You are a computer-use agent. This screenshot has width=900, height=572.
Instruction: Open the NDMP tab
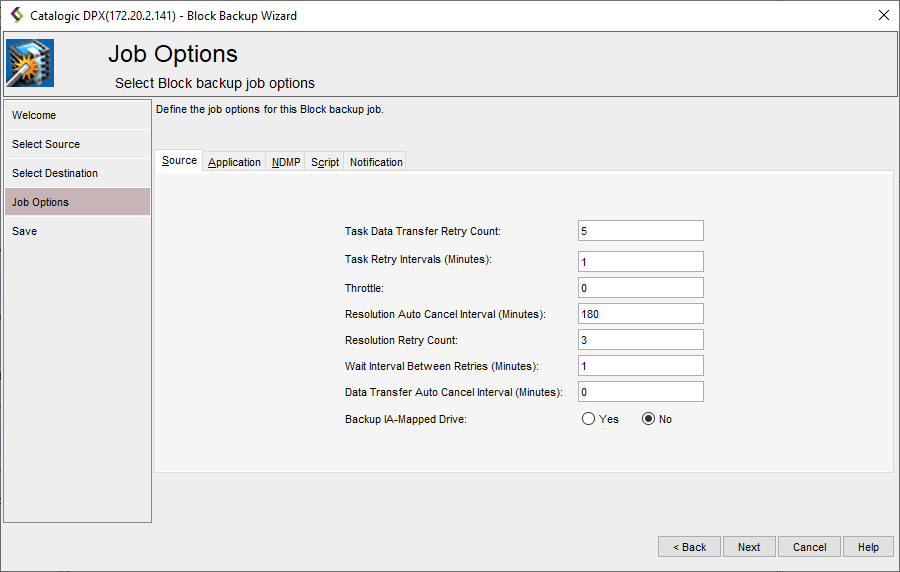click(285, 162)
